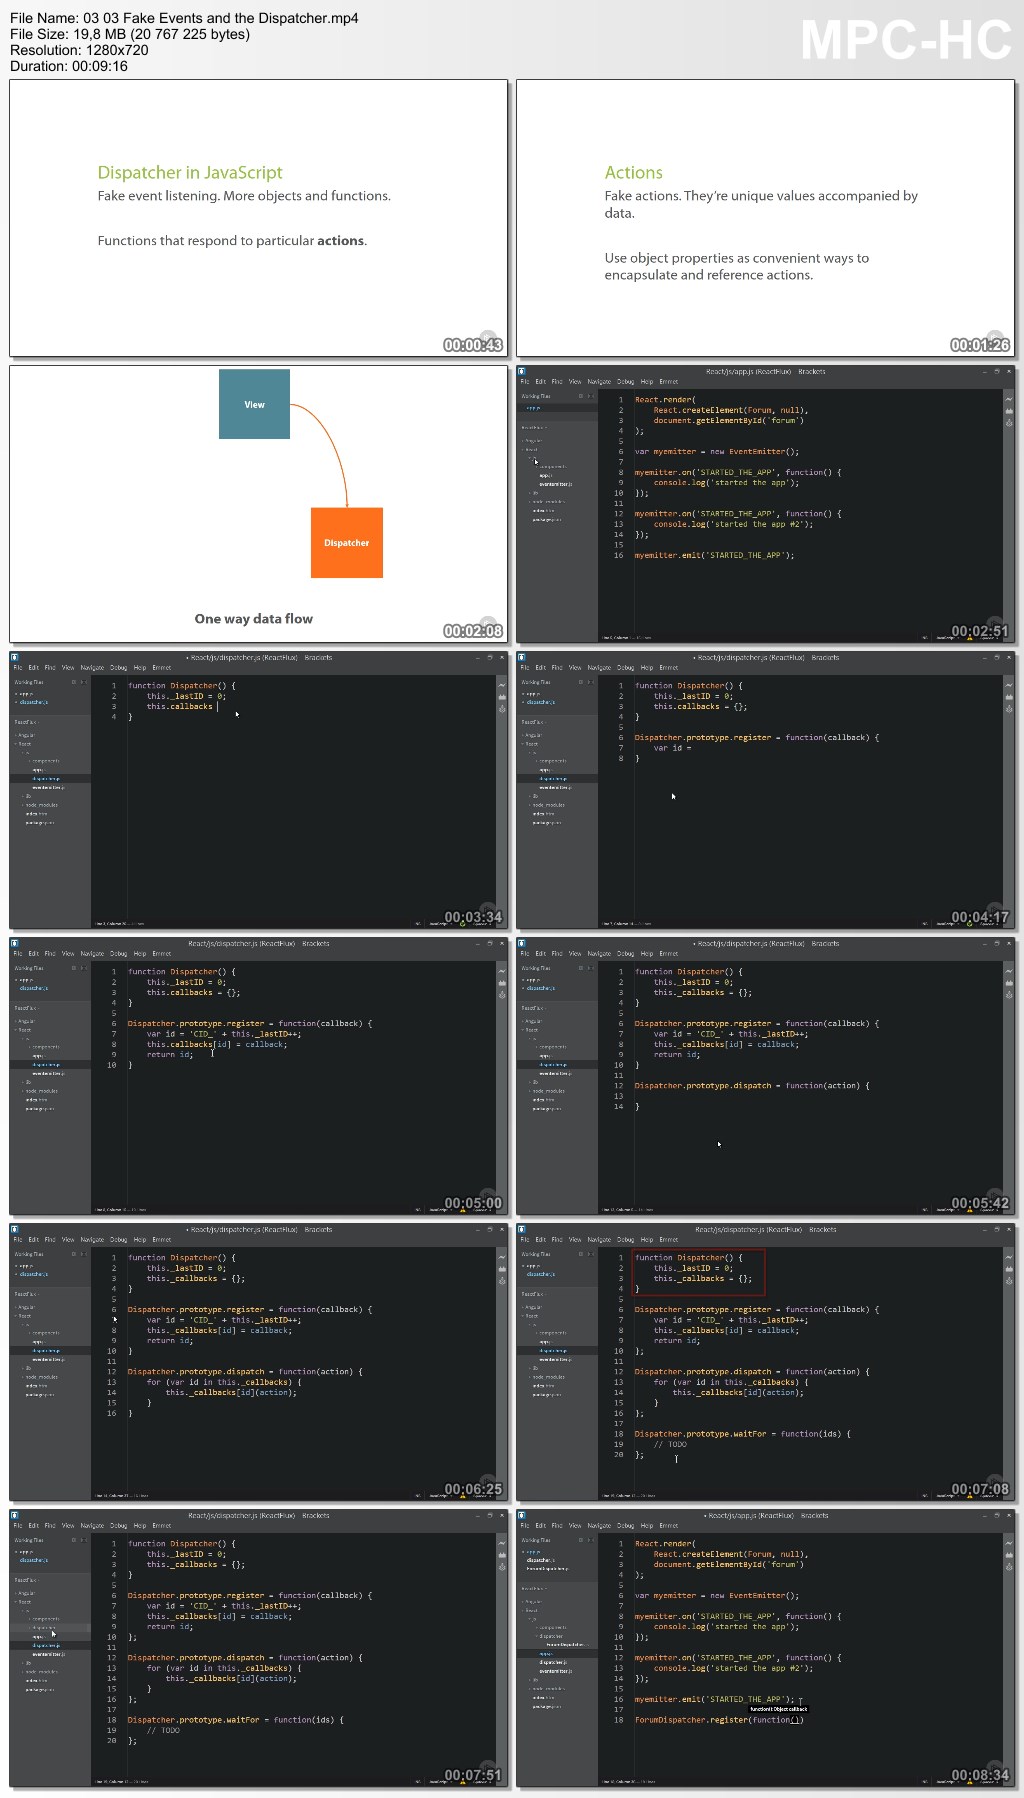
Task: Click the File Name line in the header
Action: pos(184,18)
